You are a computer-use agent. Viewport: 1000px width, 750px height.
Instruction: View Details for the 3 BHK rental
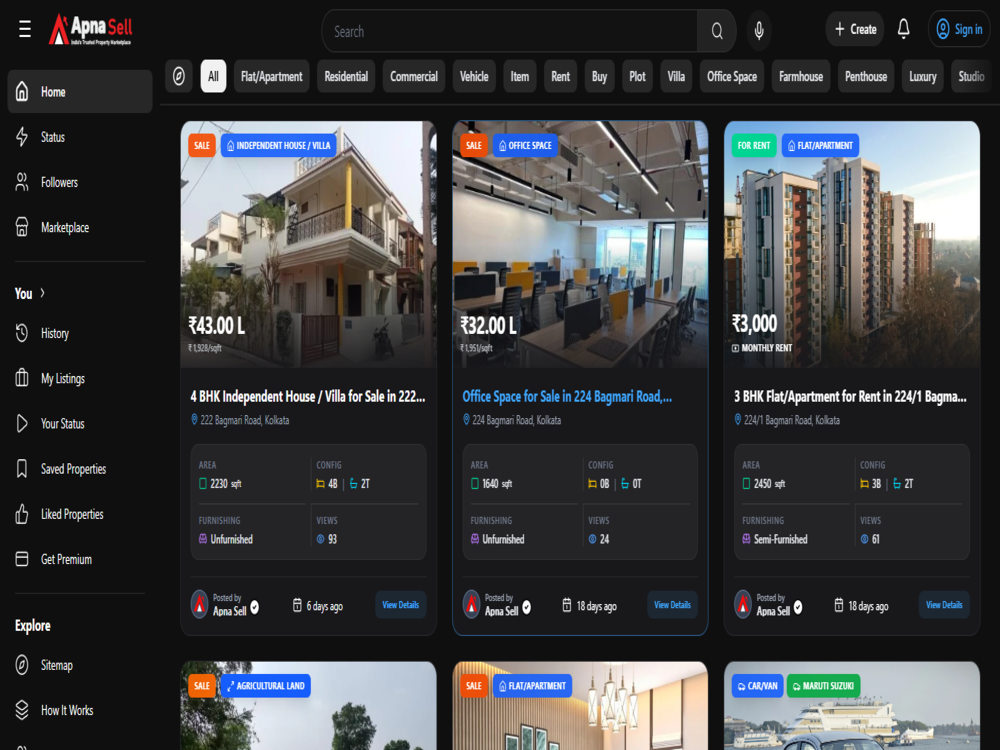click(x=944, y=605)
